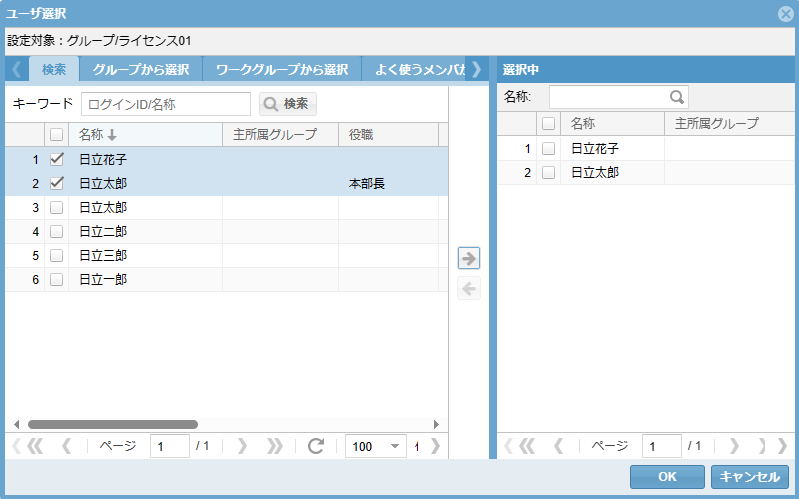
Task: Toggle select-all checkbox in search results header
Action: click(x=57, y=135)
